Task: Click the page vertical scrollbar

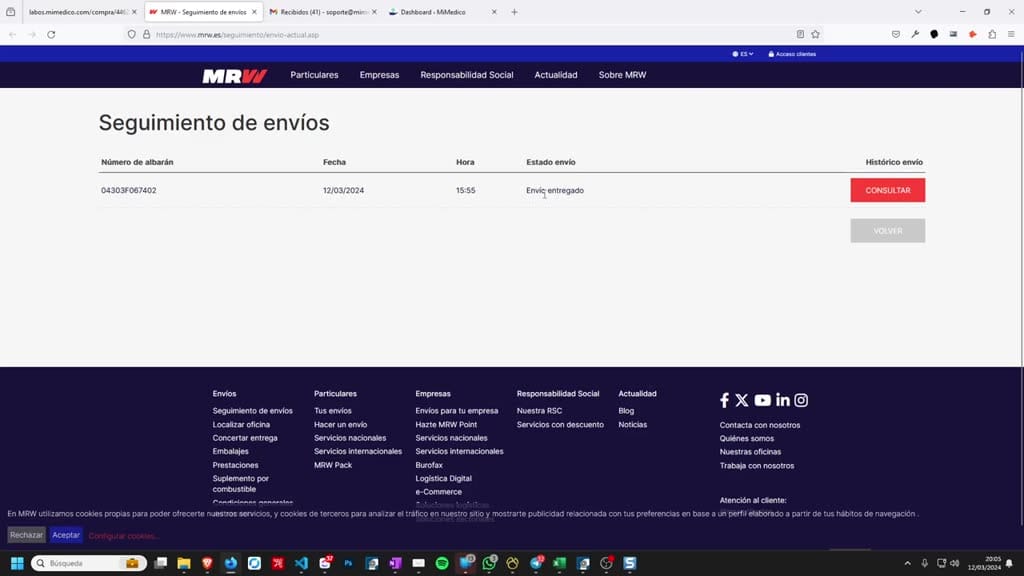Action: coord(1020,287)
